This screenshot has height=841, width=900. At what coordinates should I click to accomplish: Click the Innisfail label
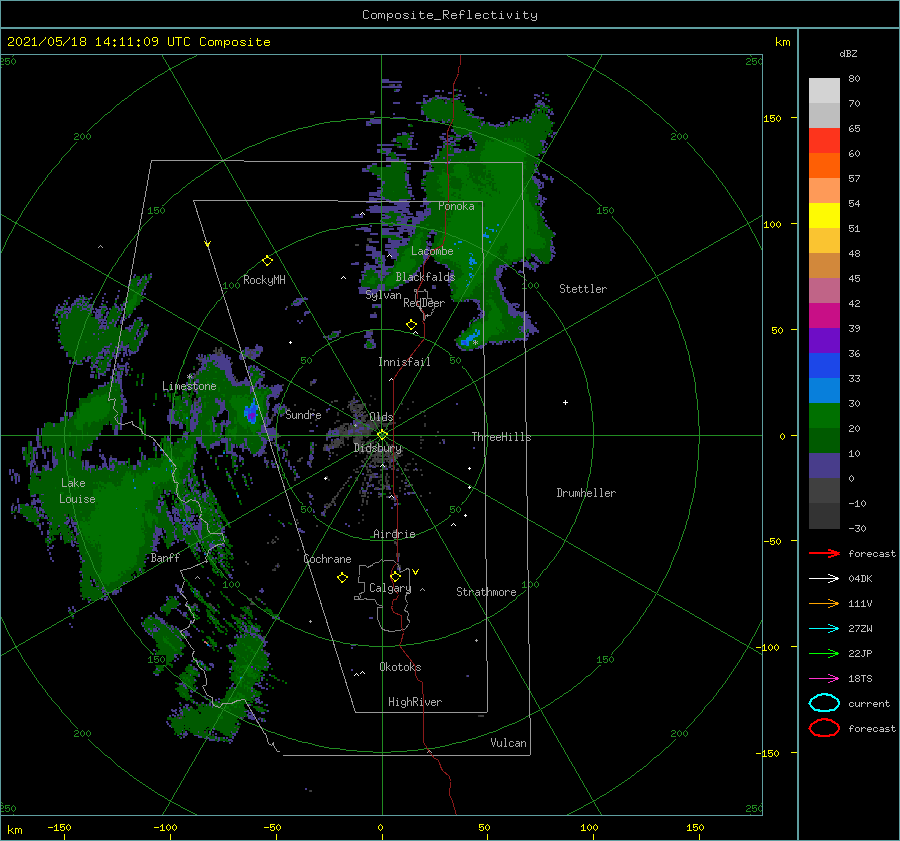pyautogui.click(x=404, y=362)
